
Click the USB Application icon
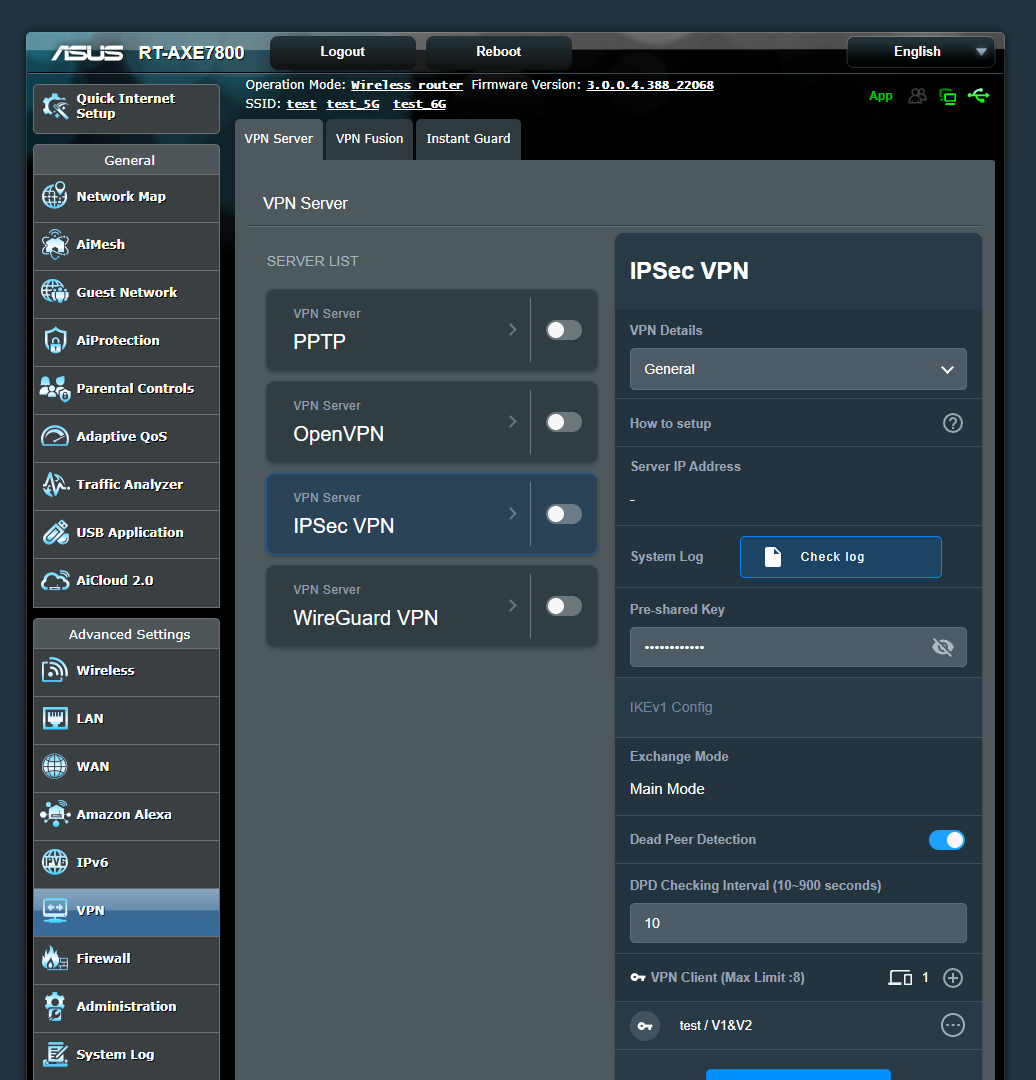(x=55, y=532)
